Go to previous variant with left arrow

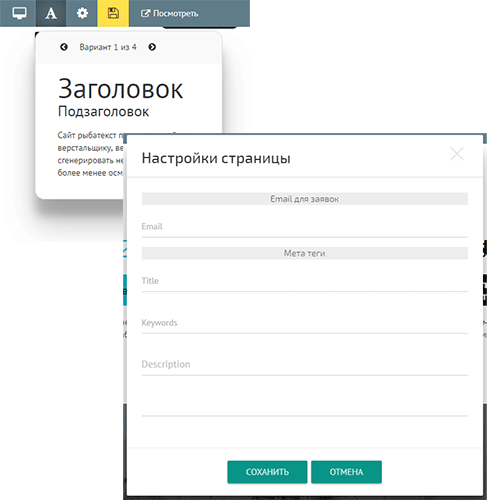(64, 47)
